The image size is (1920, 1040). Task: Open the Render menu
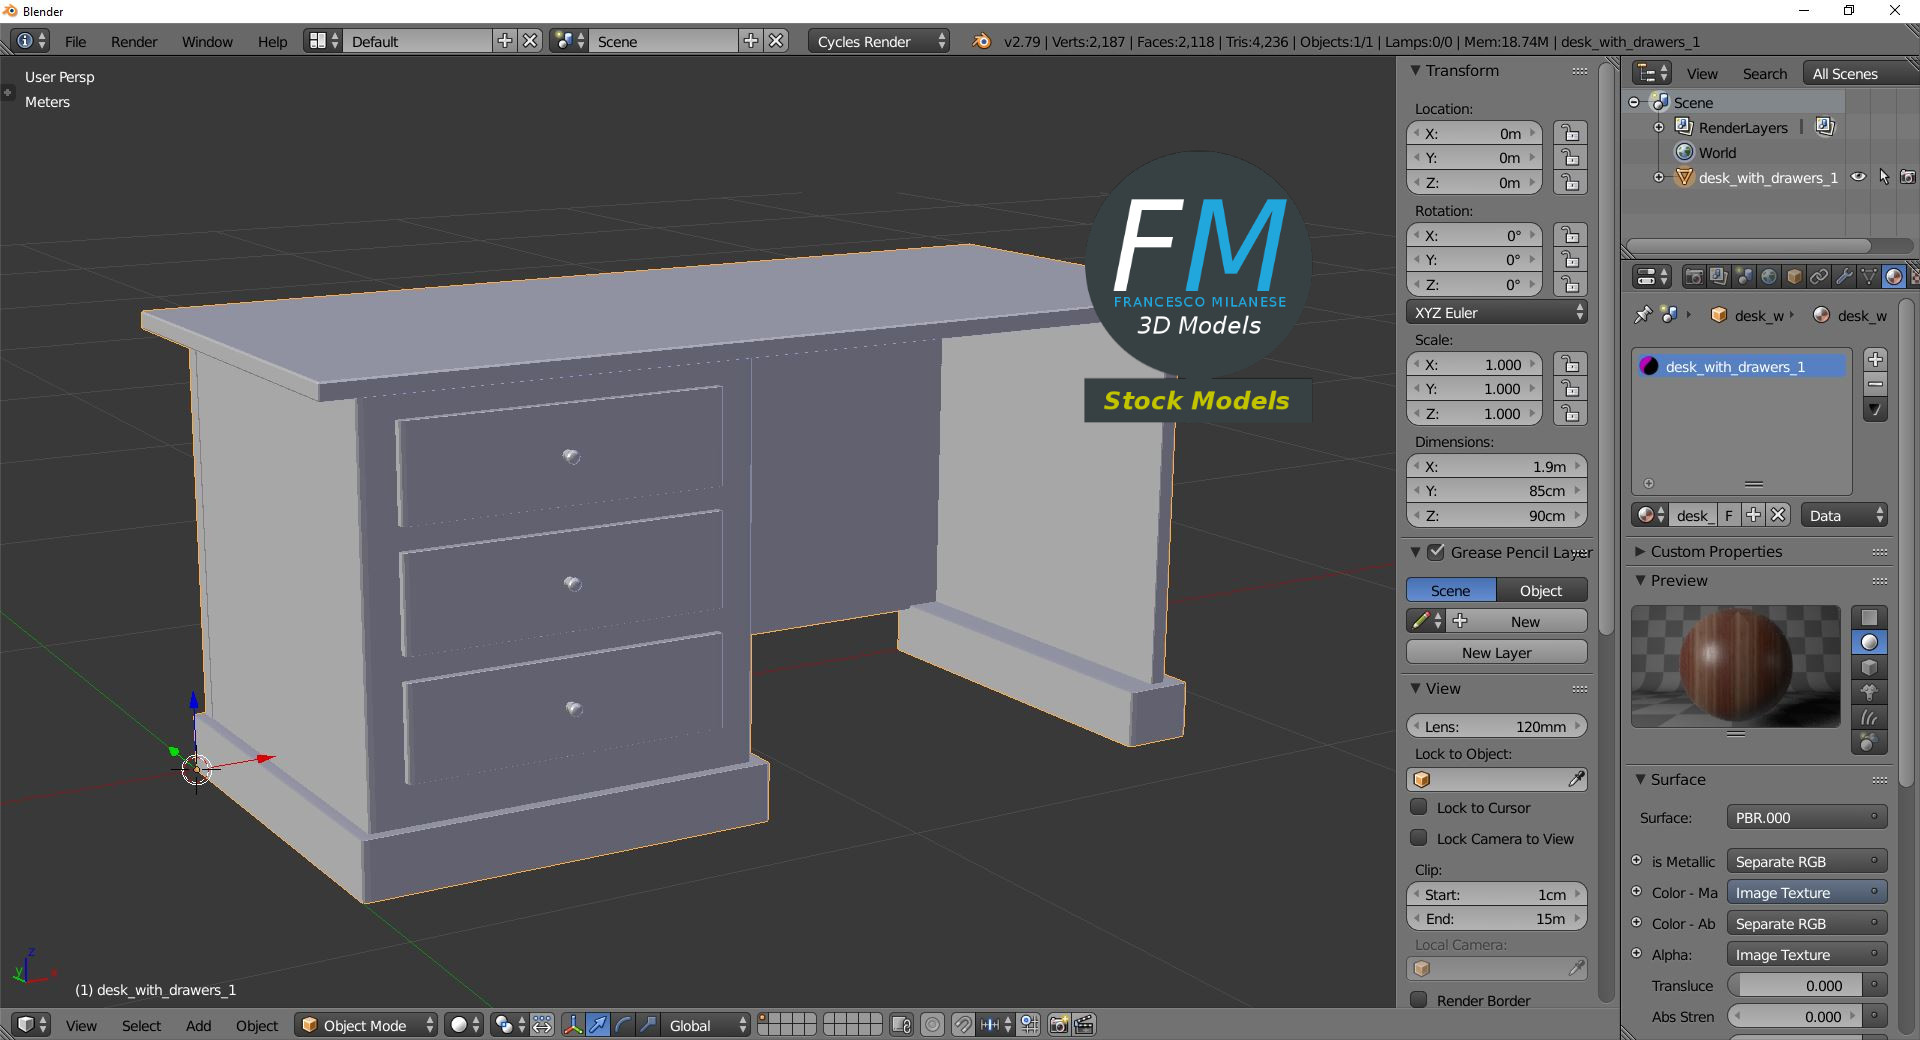(x=133, y=41)
